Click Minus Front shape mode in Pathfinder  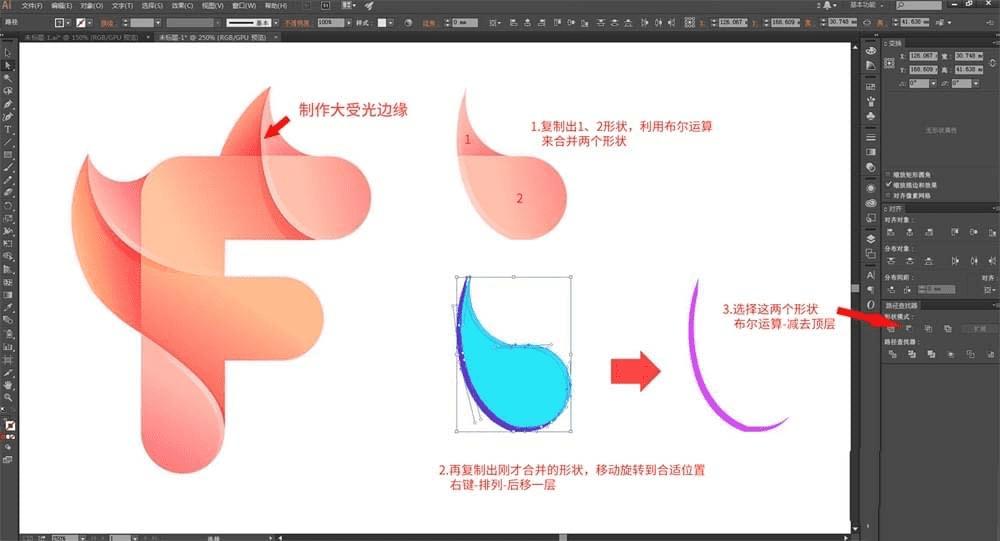(x=909, y=329)
